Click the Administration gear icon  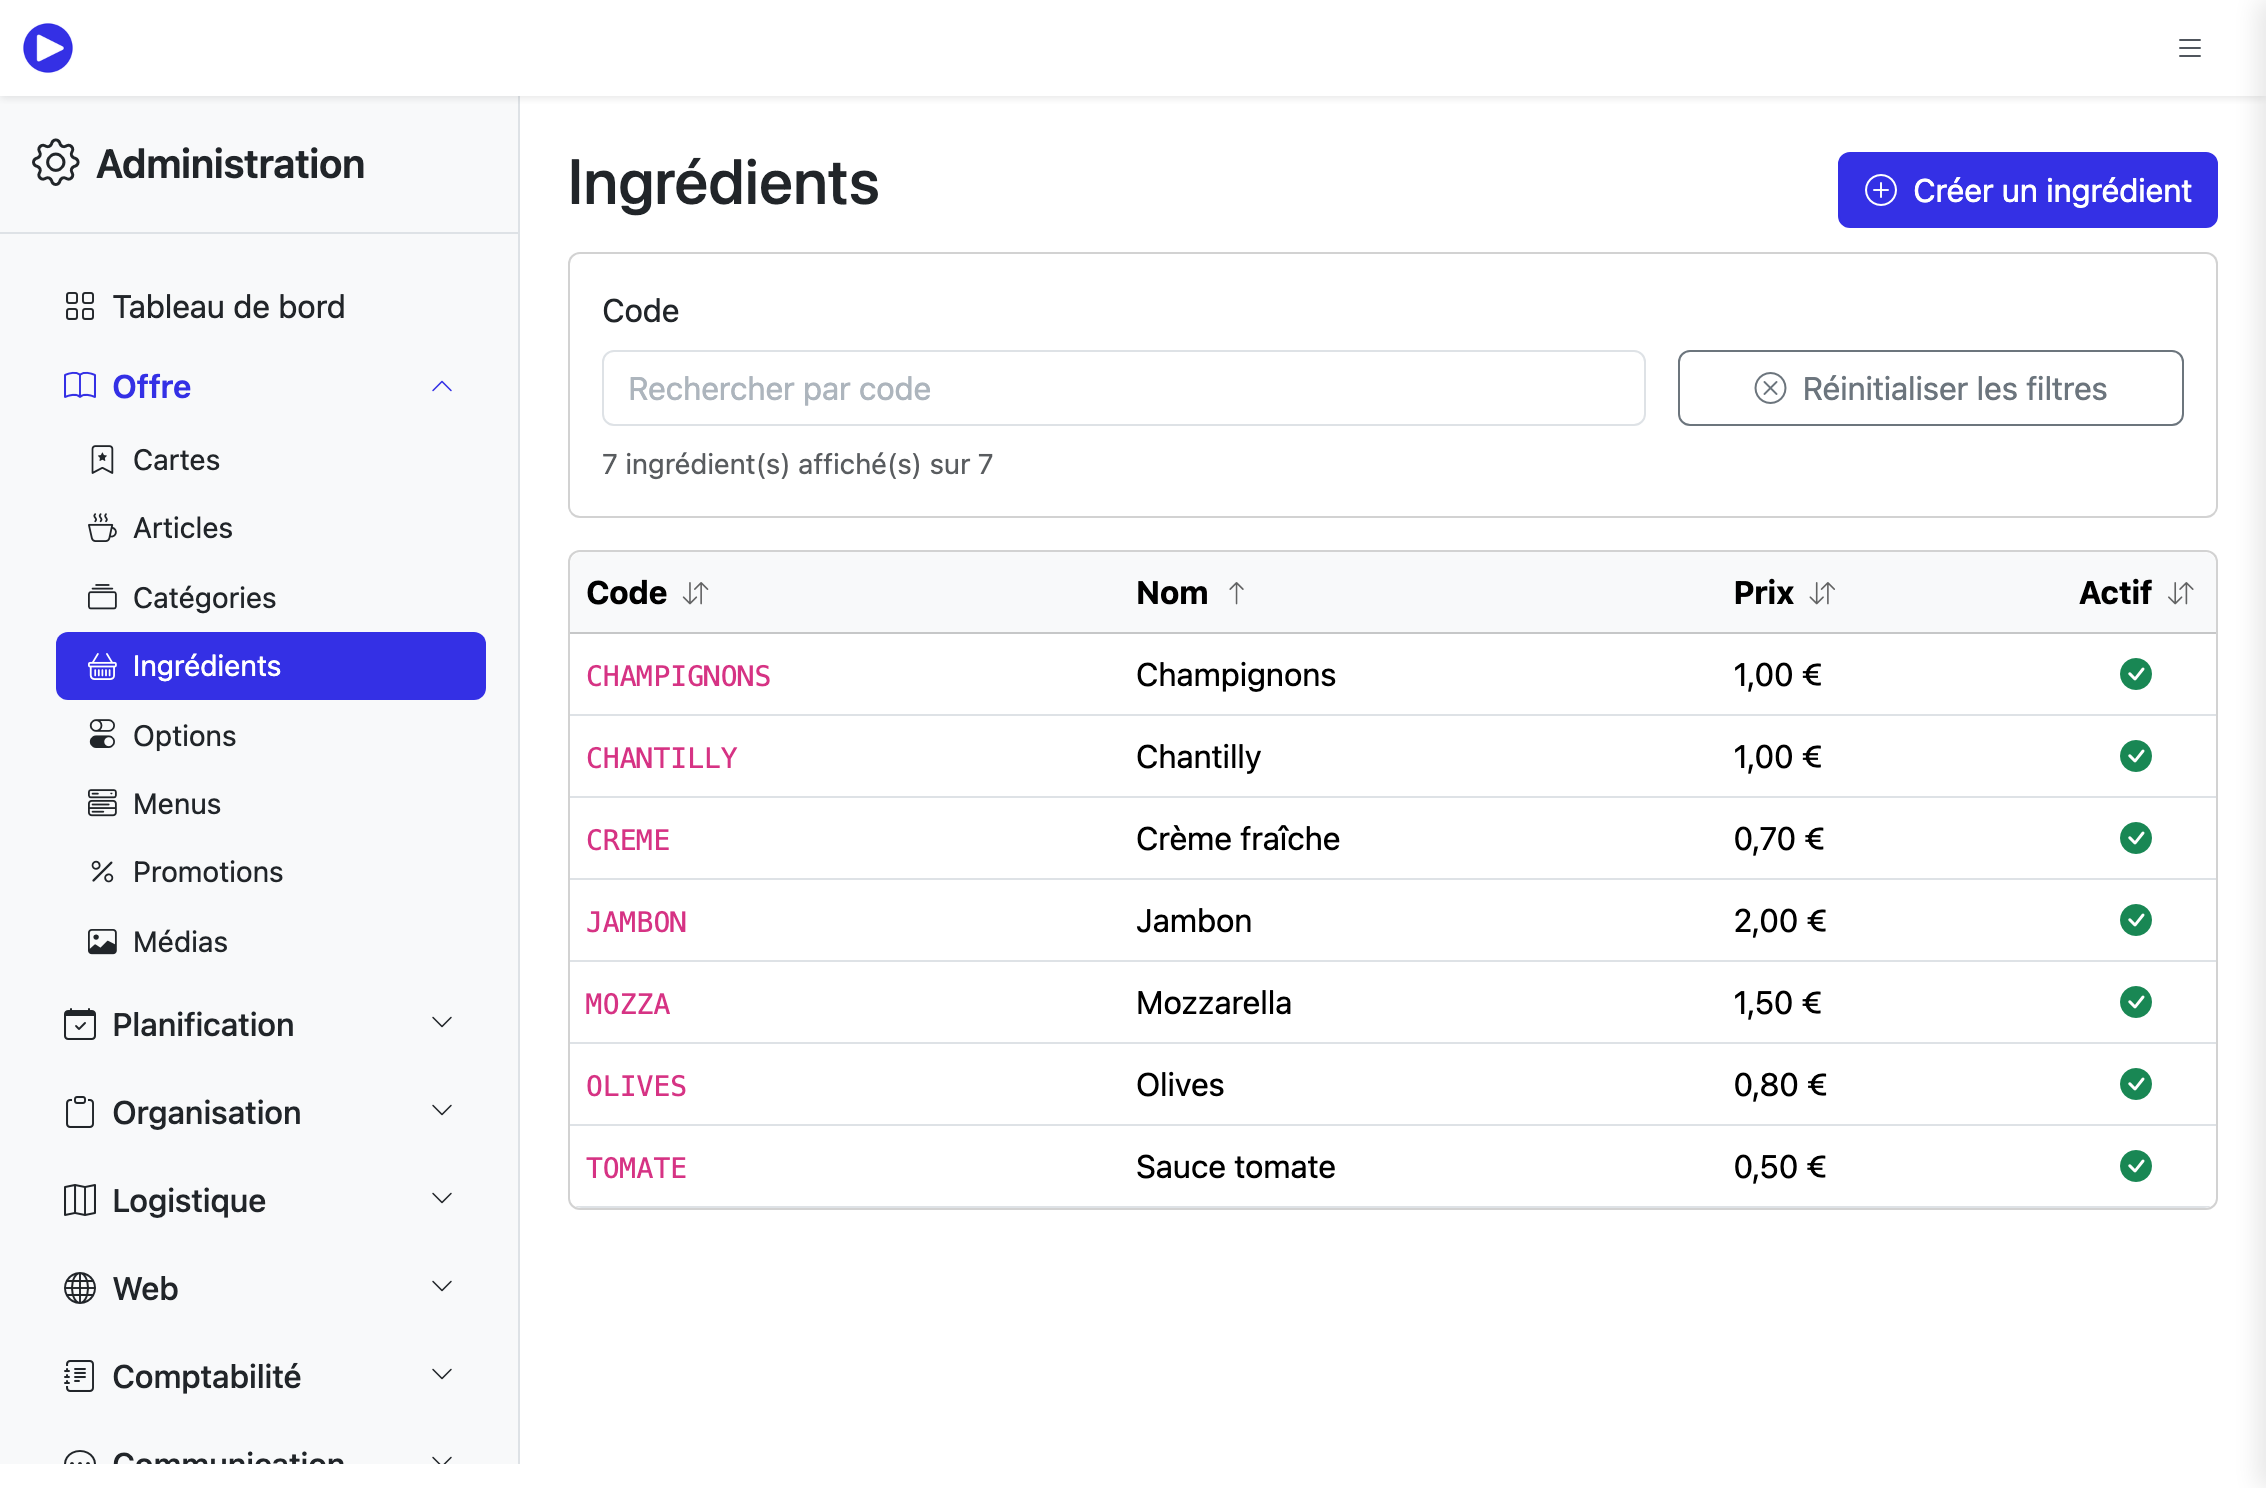pos(55,163)
